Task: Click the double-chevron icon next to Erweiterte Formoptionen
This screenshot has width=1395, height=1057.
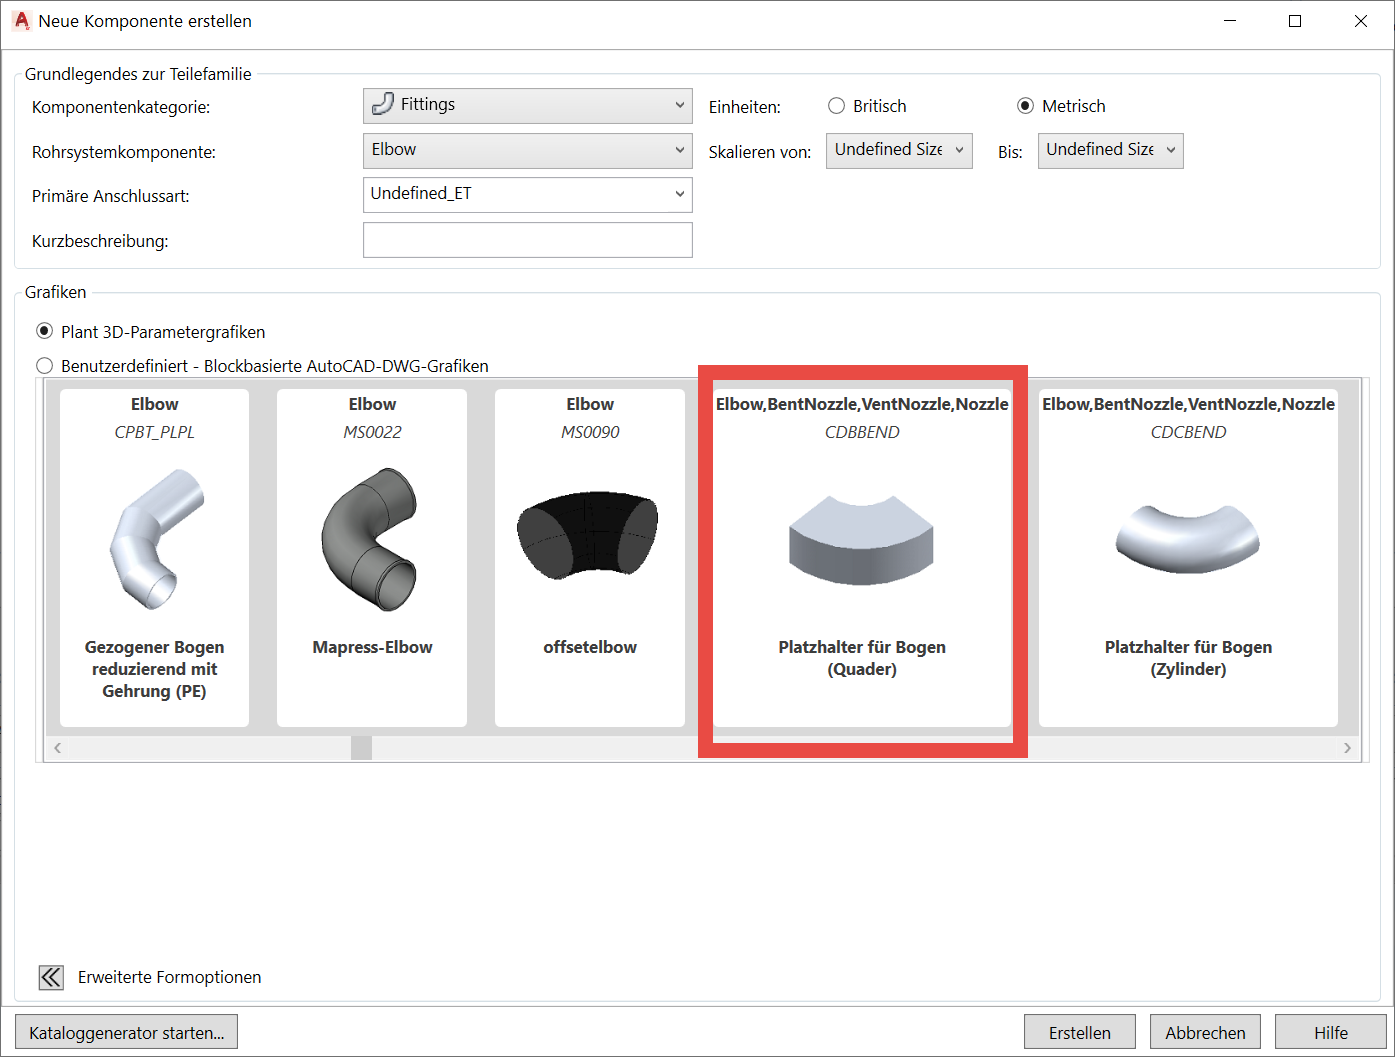Action: click(x=50, y=977)
